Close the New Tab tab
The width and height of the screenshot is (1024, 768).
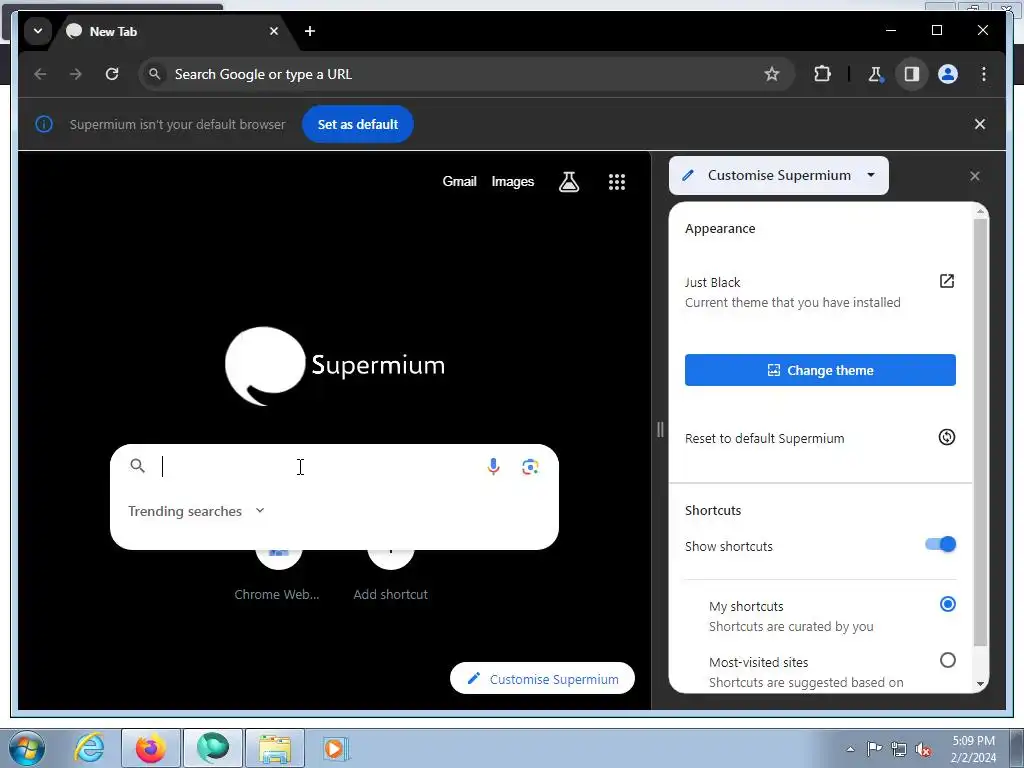(x=274, y=31)
